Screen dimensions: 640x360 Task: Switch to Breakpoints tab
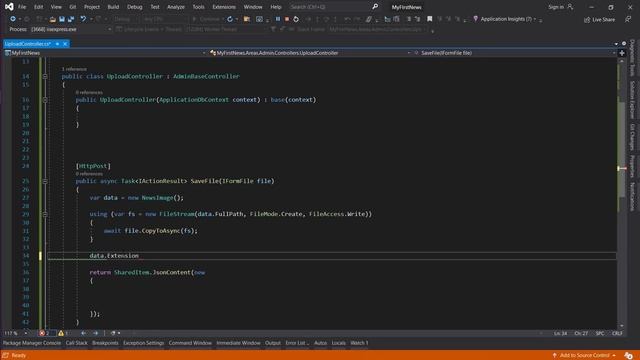point(105,343)
